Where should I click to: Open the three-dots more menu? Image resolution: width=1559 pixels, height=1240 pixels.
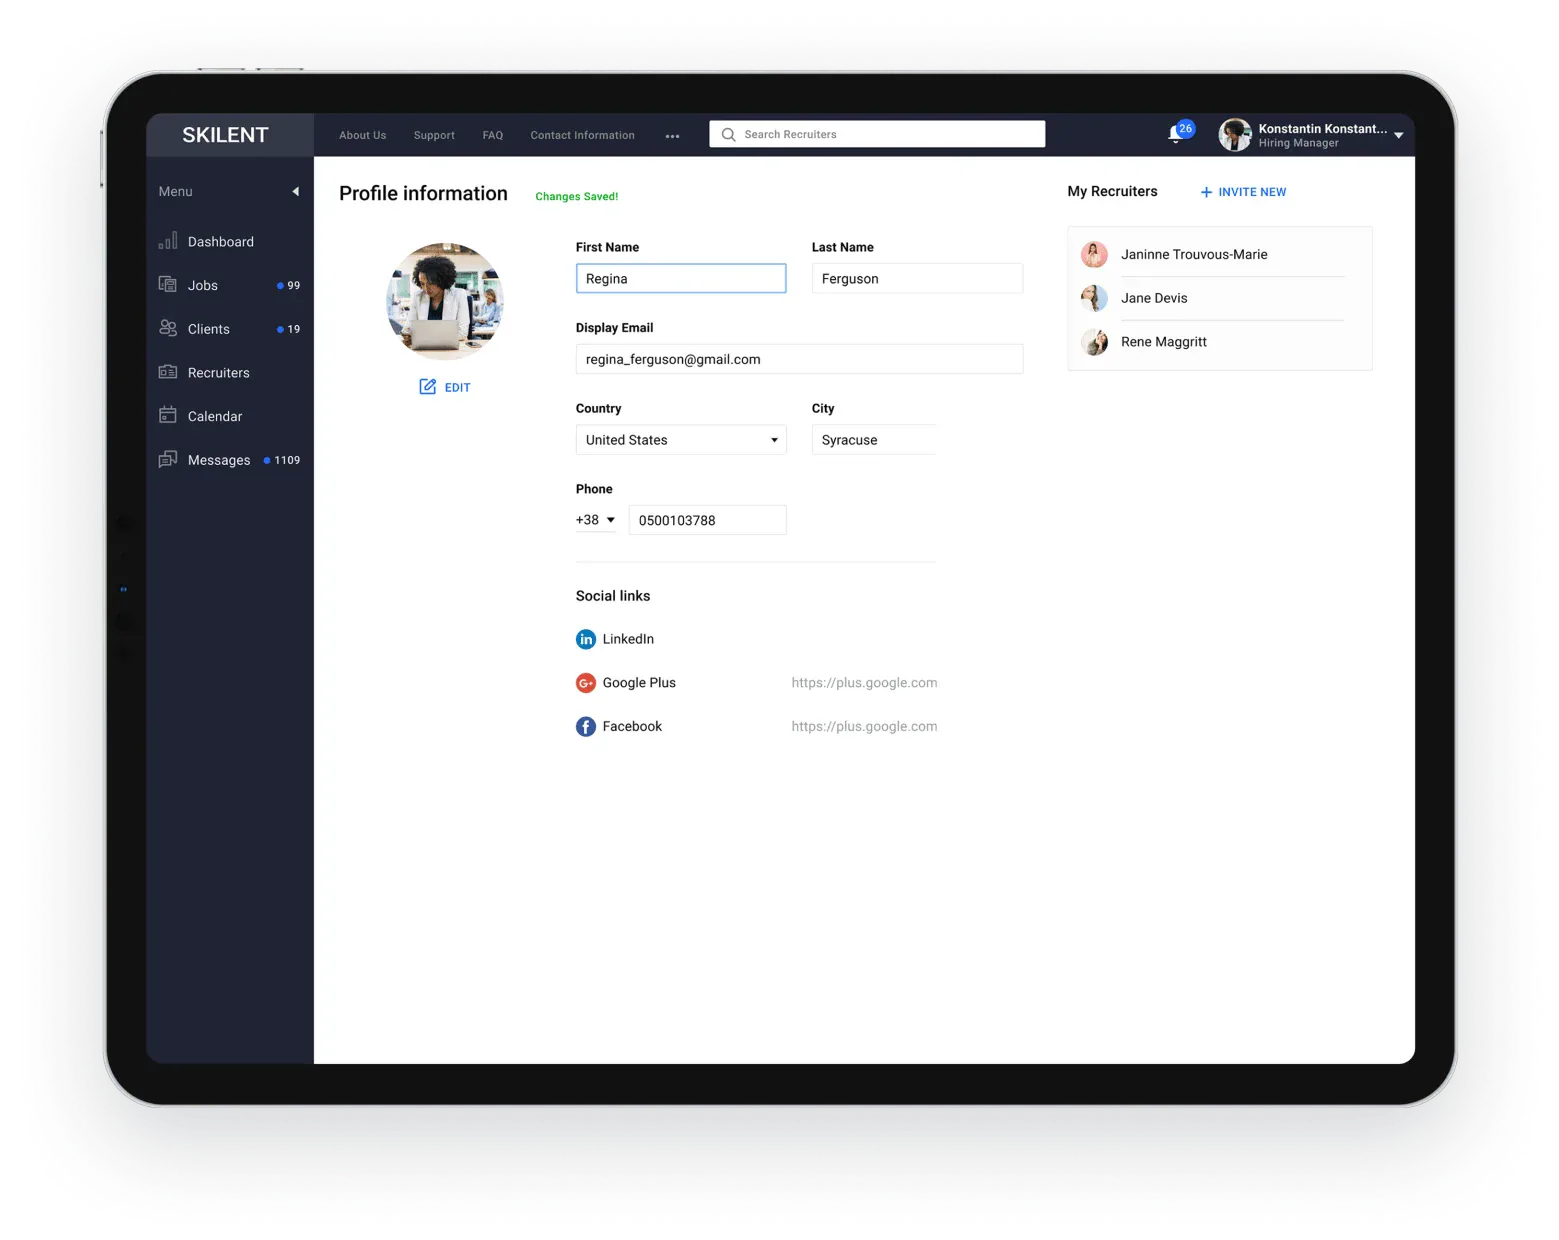pyautogui.click(x=672, y=136)
